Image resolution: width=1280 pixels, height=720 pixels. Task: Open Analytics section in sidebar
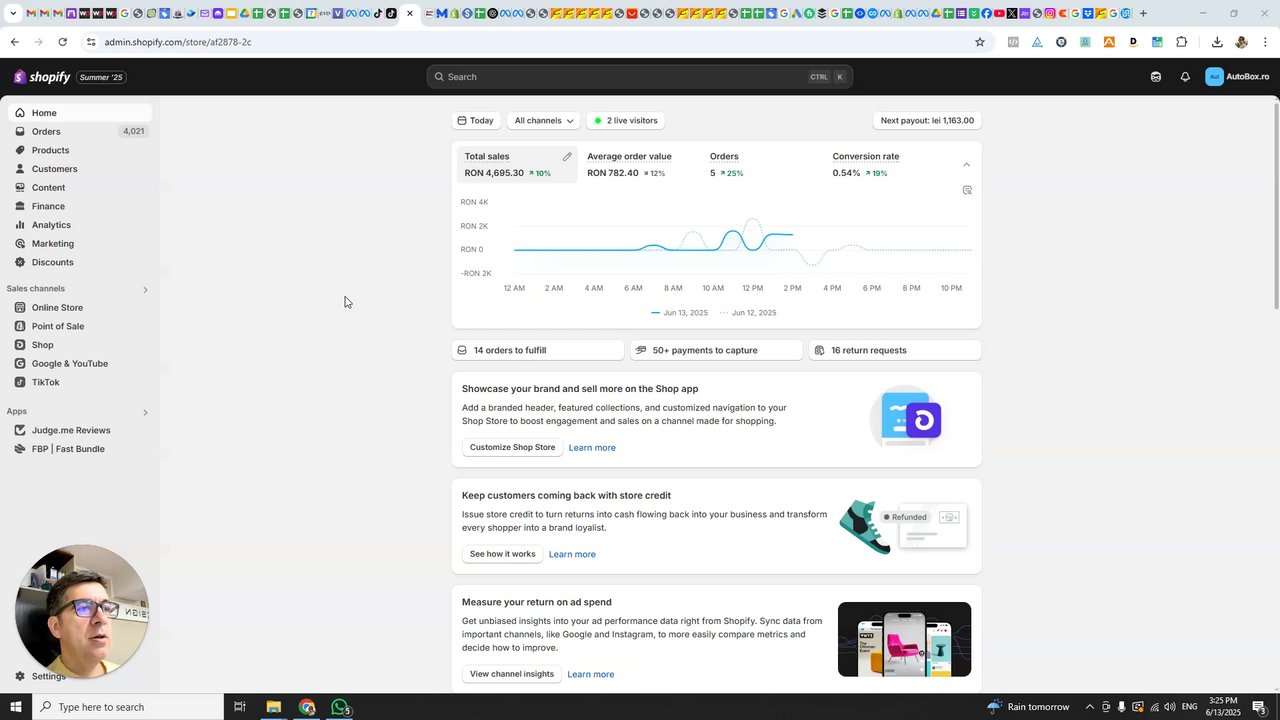pos(78,225)
